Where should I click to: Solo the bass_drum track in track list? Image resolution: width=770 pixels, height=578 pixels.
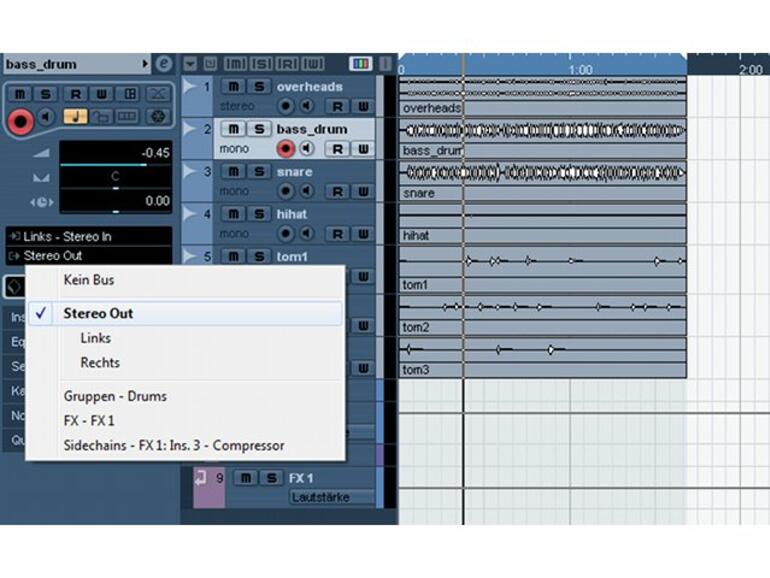[x=259, y=129]
